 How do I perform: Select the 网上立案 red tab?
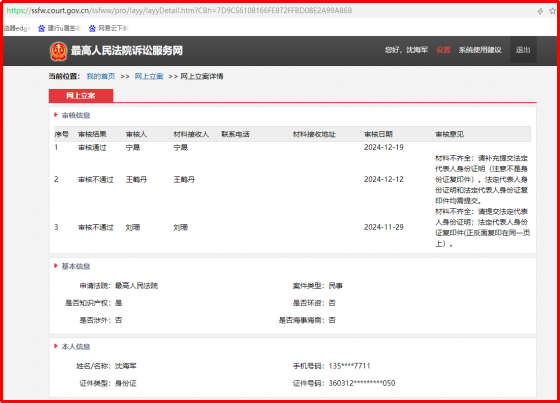81,95
